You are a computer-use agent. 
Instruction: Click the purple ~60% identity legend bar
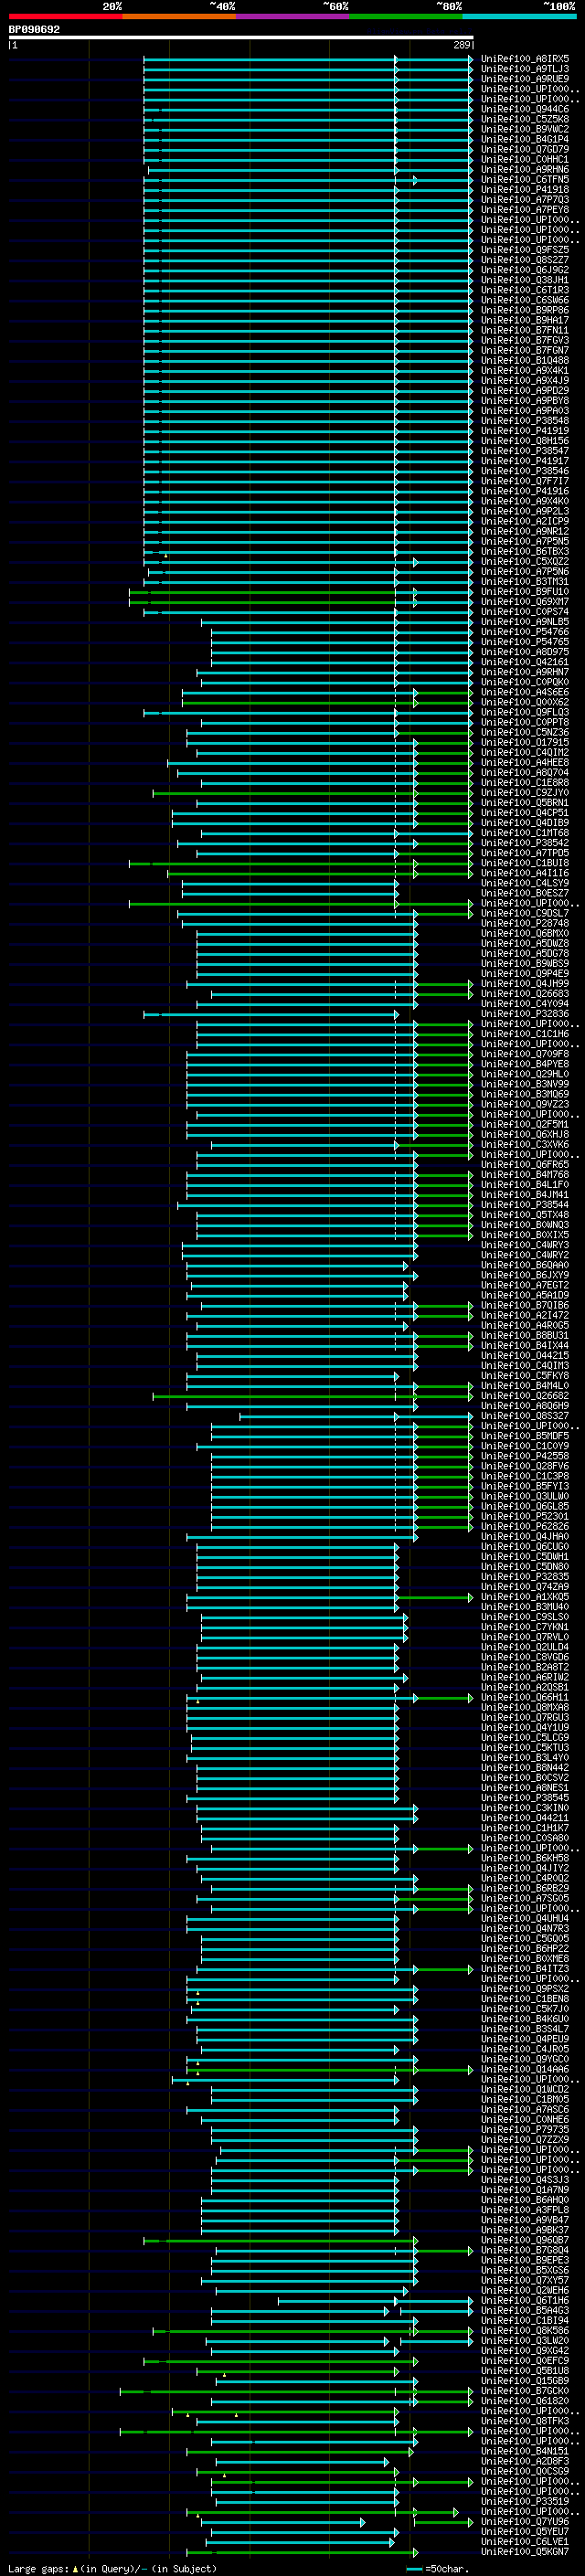click(292, 16)
